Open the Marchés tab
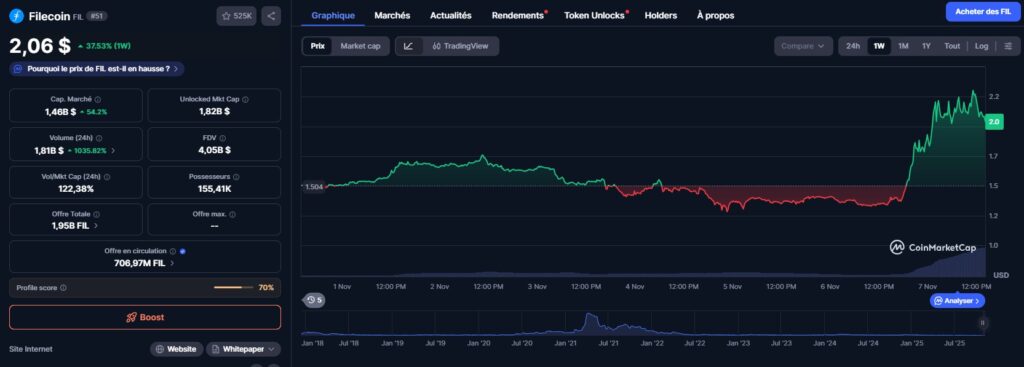The width and height of the screenshot is (1024, 367). [392, 15]
